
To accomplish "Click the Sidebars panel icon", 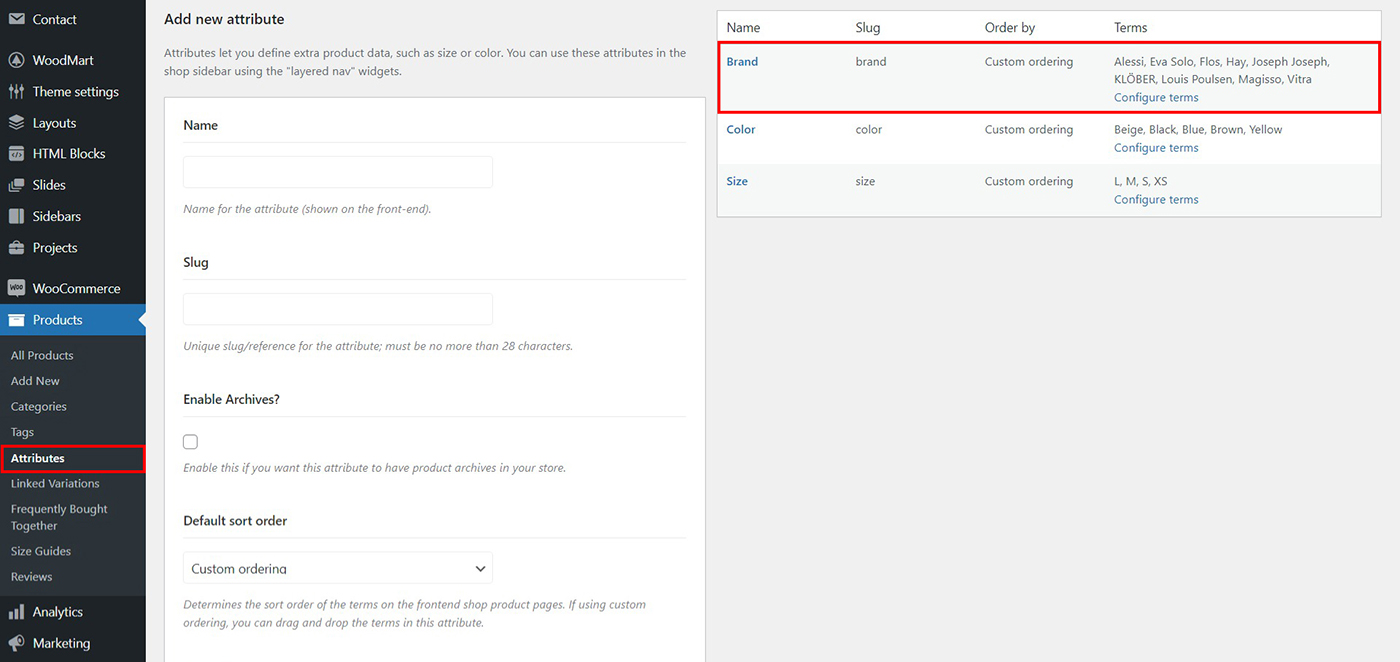I will (x=16, y=216).
